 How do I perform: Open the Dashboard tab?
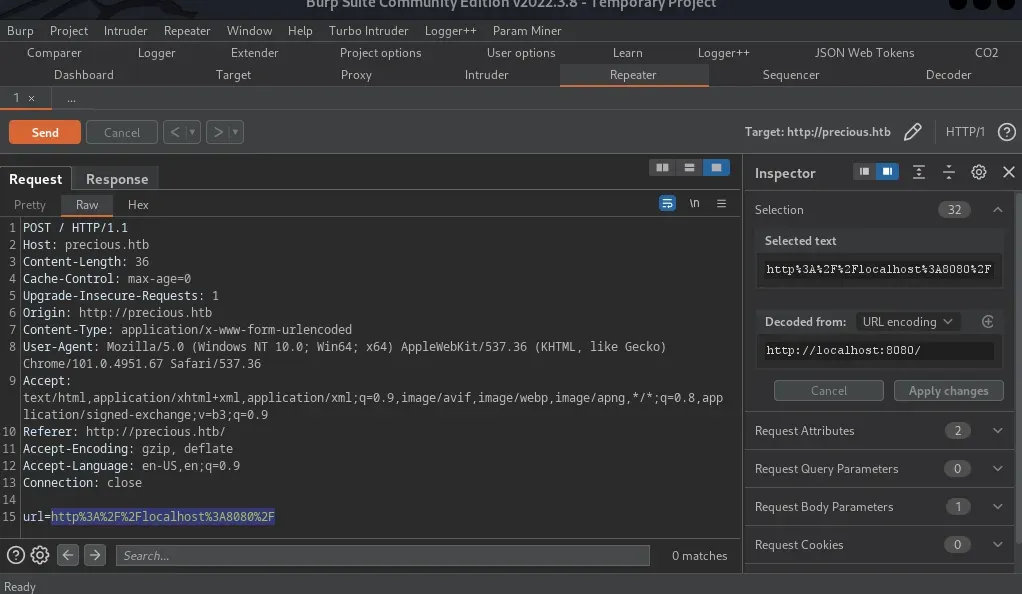click(83, 75)
